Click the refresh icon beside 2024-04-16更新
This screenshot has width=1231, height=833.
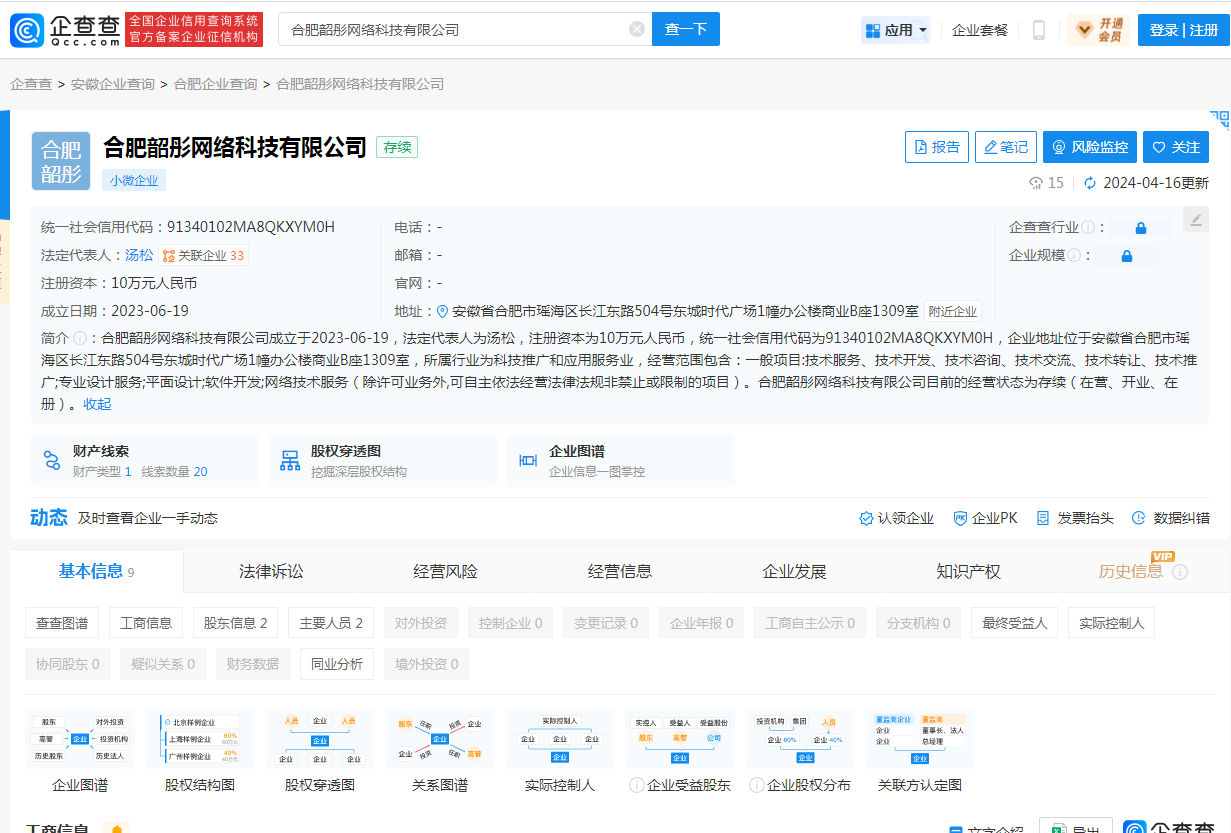coord(1090,184)
